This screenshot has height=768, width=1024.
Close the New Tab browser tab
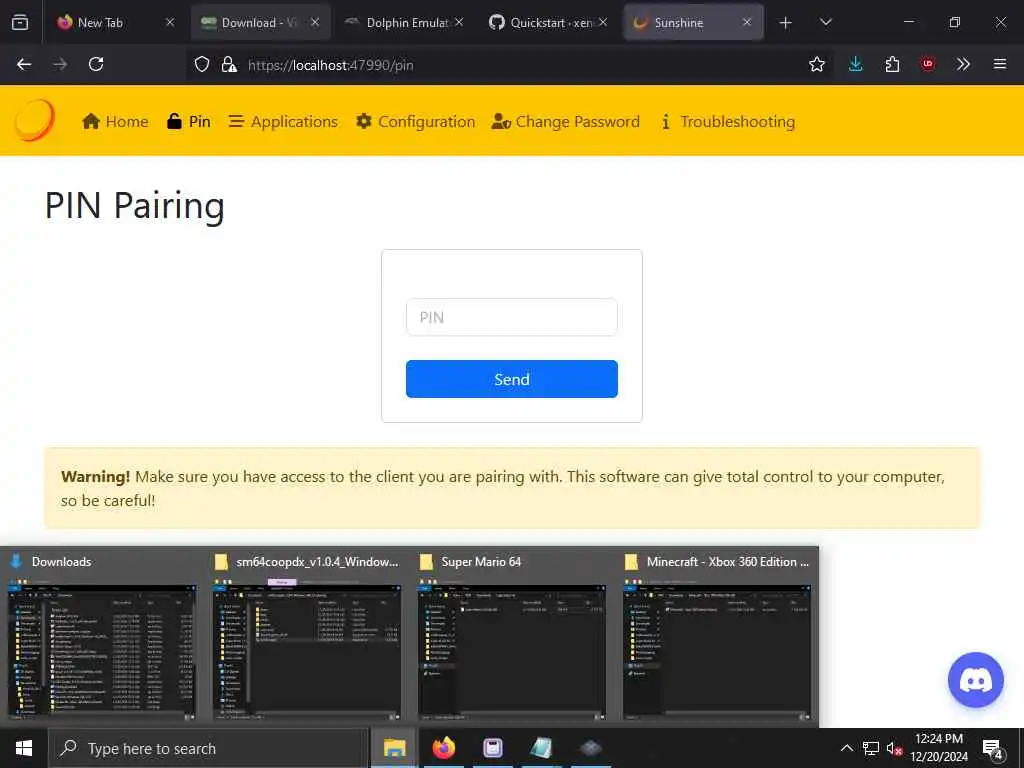[170, 22]
